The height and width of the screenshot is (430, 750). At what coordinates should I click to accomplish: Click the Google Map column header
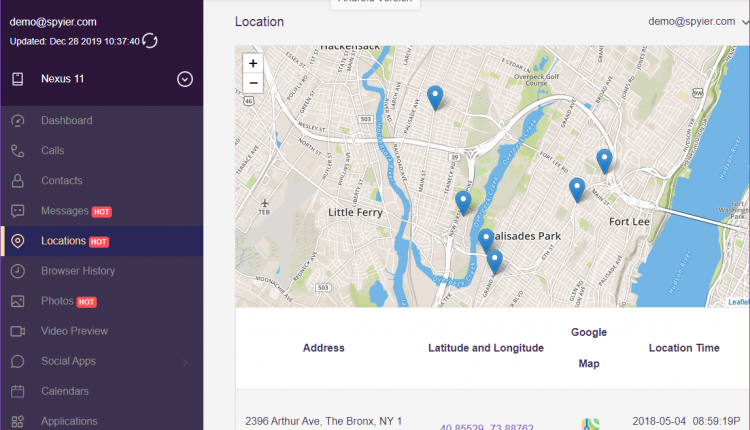point(589,348)
